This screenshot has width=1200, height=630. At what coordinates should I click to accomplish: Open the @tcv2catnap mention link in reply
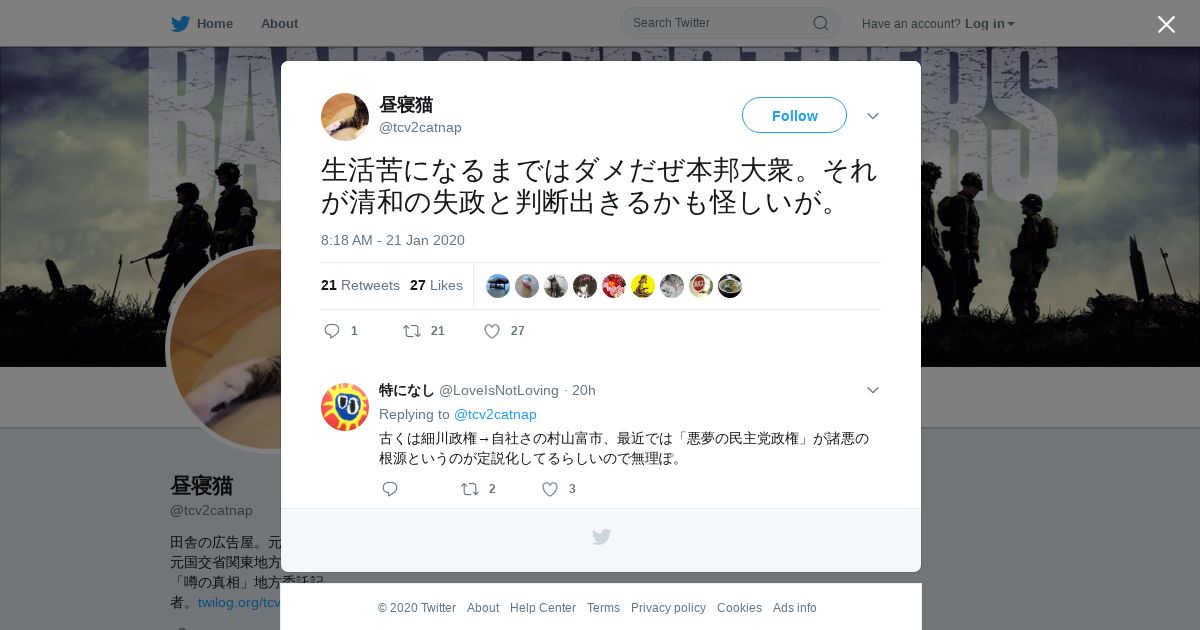(495, 414)
